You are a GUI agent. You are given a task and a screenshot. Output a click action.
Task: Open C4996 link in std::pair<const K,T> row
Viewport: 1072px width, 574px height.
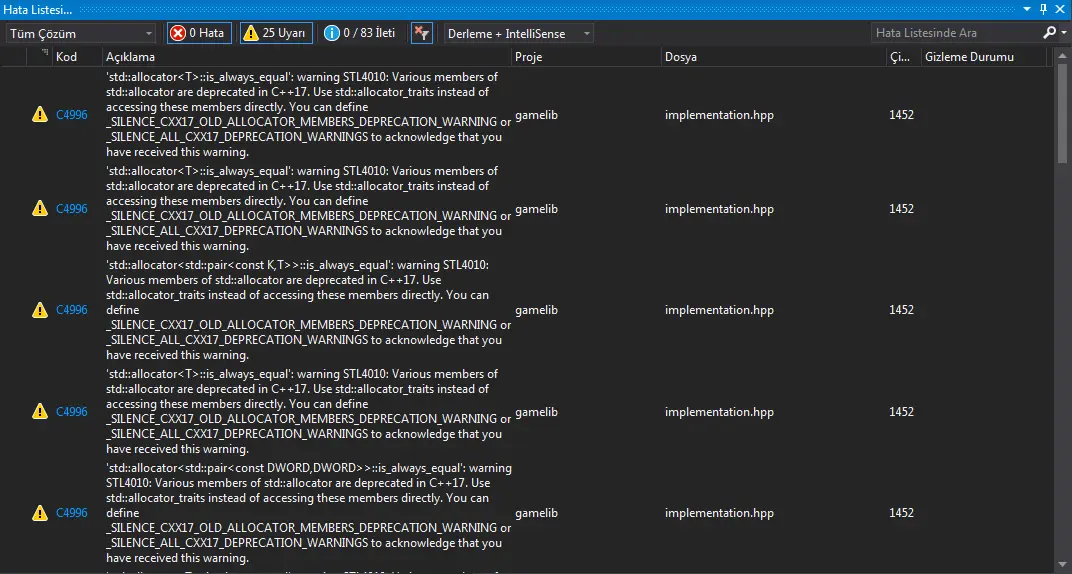tap(72, 310)
